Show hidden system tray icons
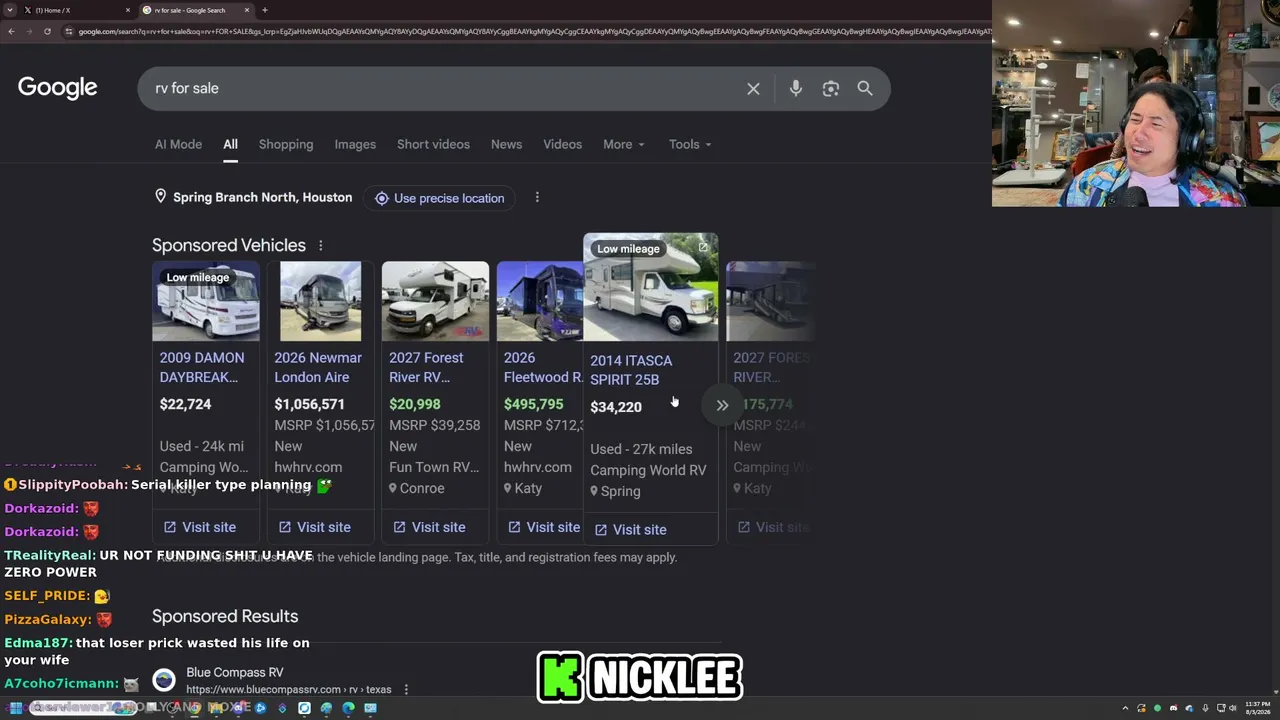 pyautogui.click(x=1125, y=708)
